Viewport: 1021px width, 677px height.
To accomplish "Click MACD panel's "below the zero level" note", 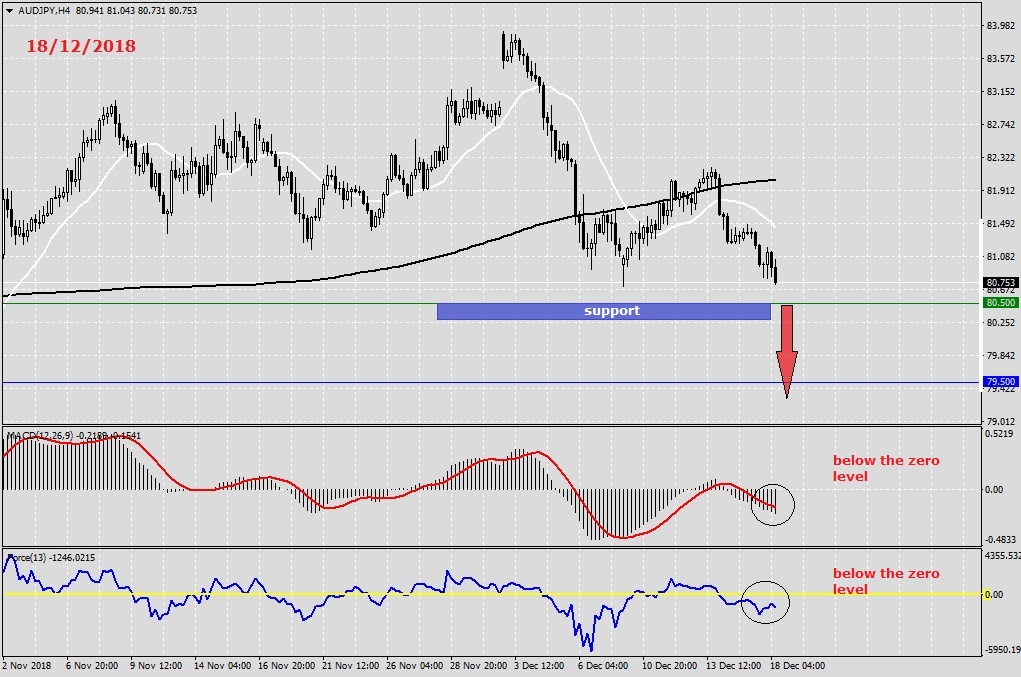I will (x=885, y=468).
